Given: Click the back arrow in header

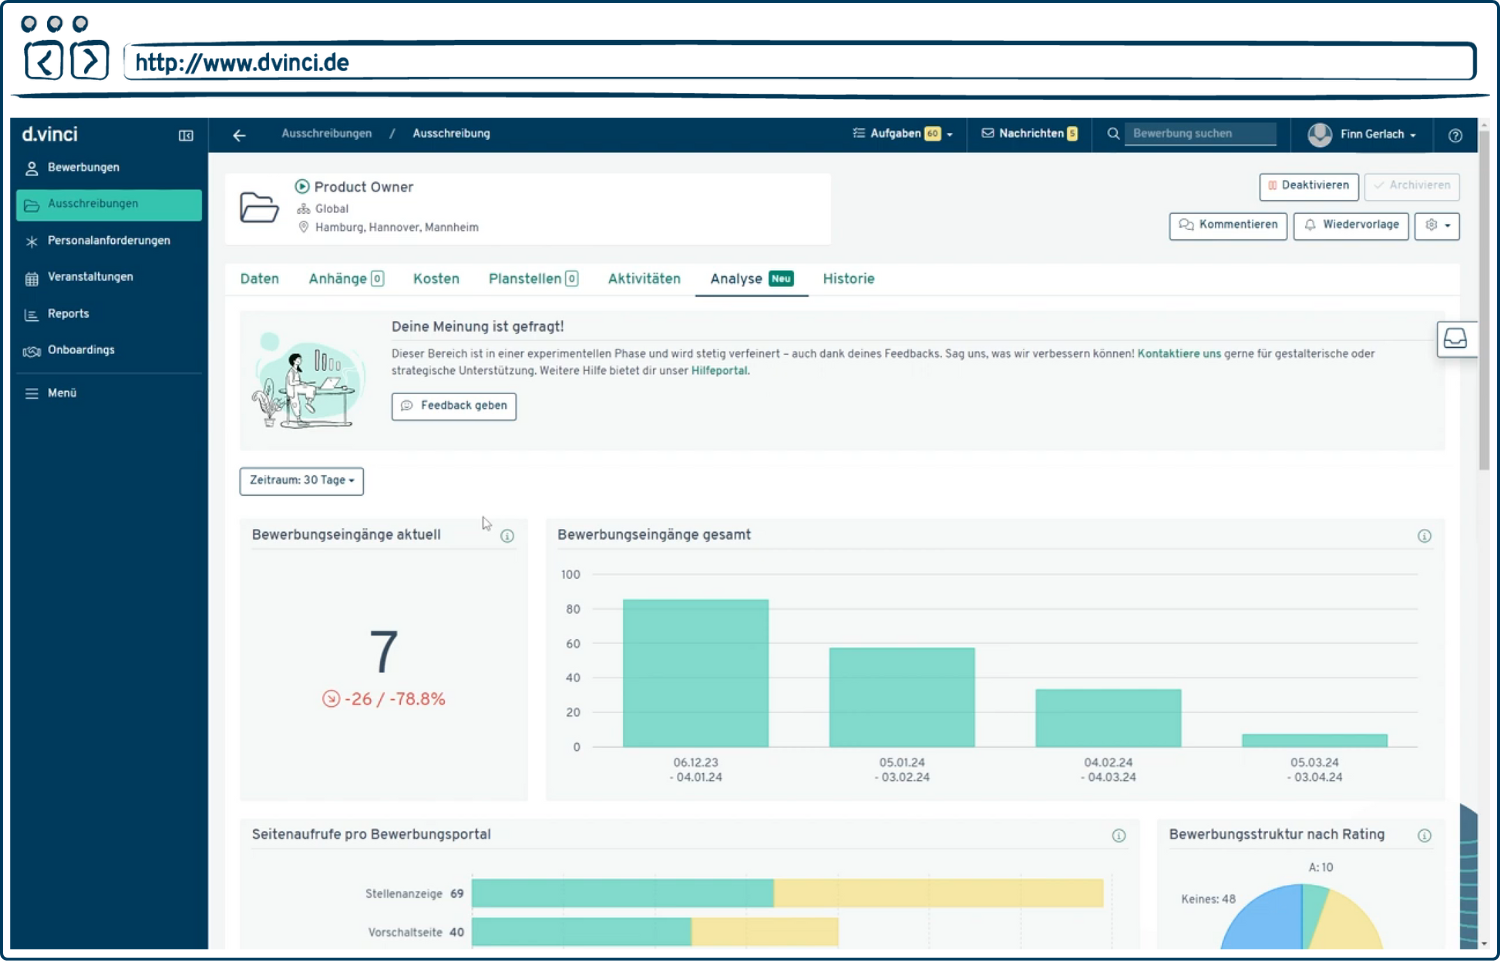Looking at the screenshot, I should [239, 135].
